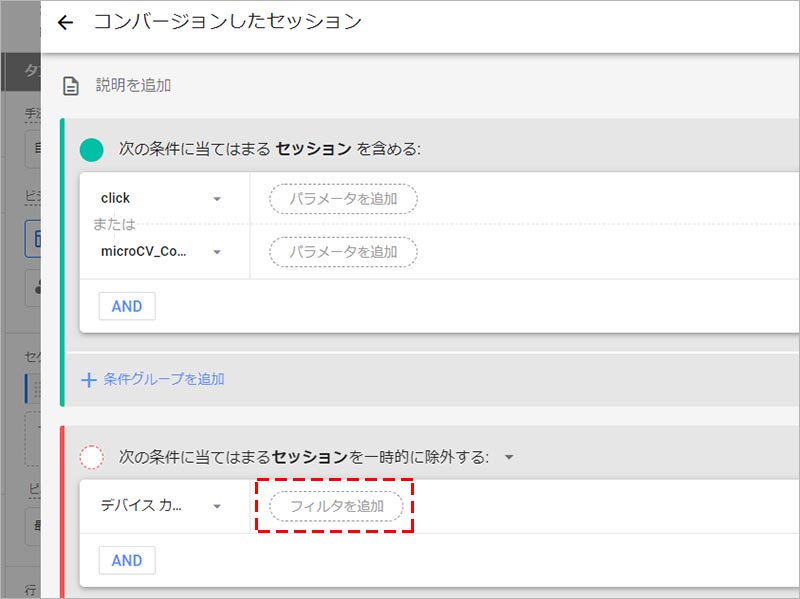Click the plus icon before 条件グループを追加
Image resolution: width=800 pixels, height=599 pixels.
(89, 379)
